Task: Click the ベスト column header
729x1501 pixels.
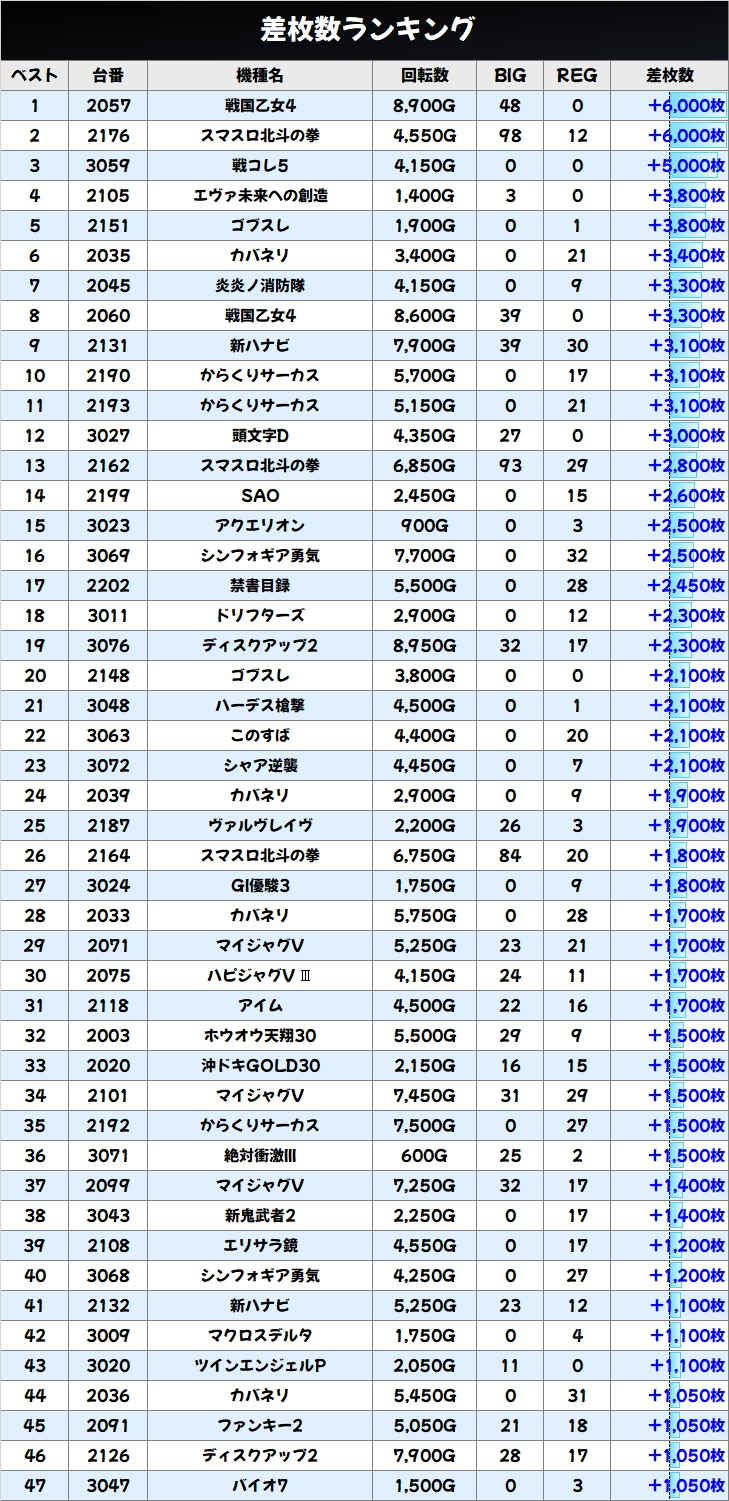Action: 35,76
